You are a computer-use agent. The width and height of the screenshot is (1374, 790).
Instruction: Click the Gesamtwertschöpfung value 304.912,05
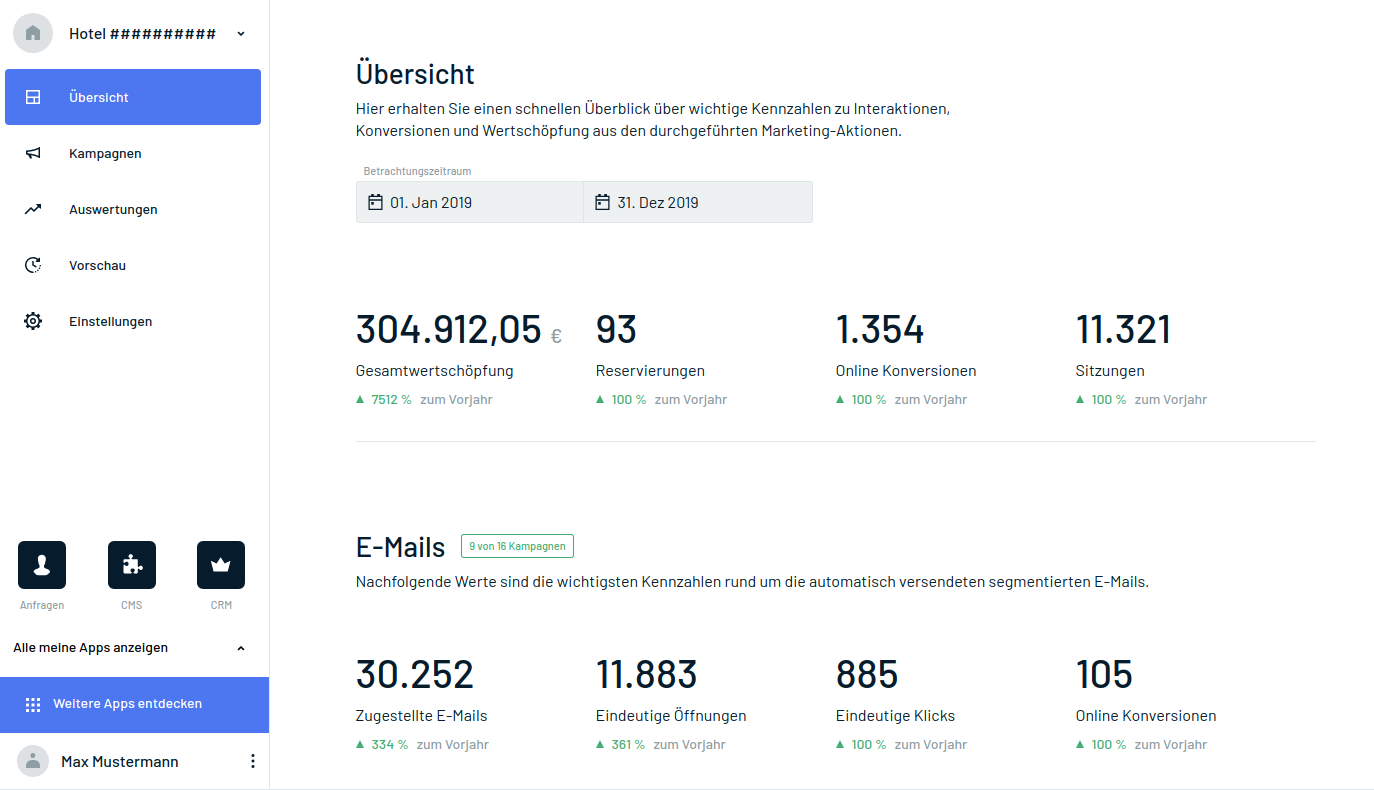pyautogui.click(x=448, y=330)
